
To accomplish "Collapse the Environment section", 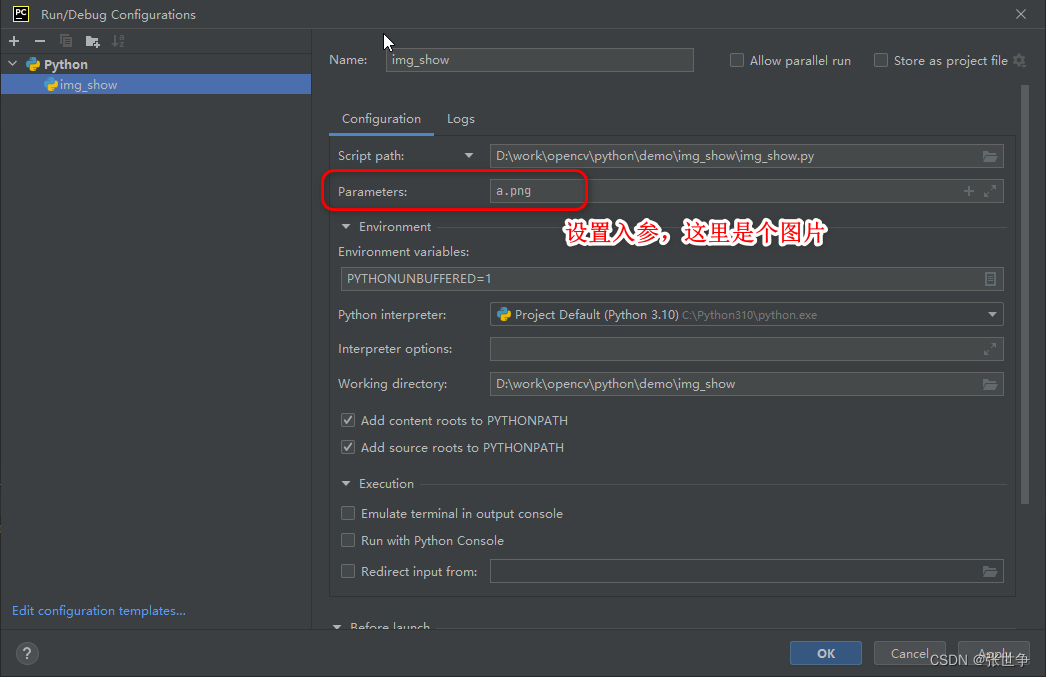I will click(346, 226).
